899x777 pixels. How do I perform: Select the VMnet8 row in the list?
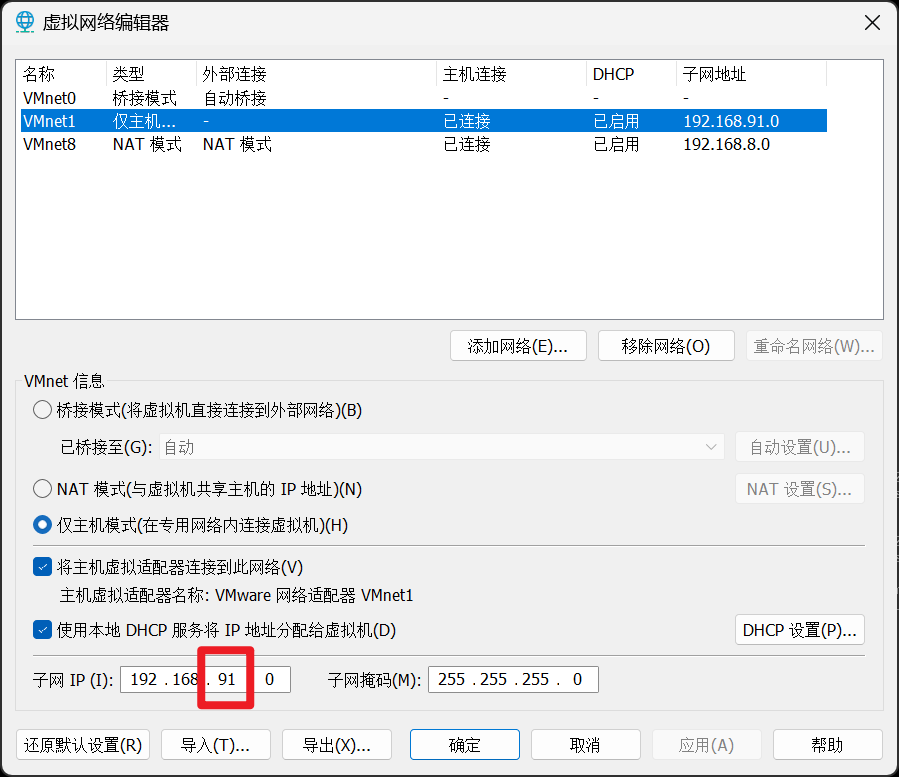[x=424, y=144]
